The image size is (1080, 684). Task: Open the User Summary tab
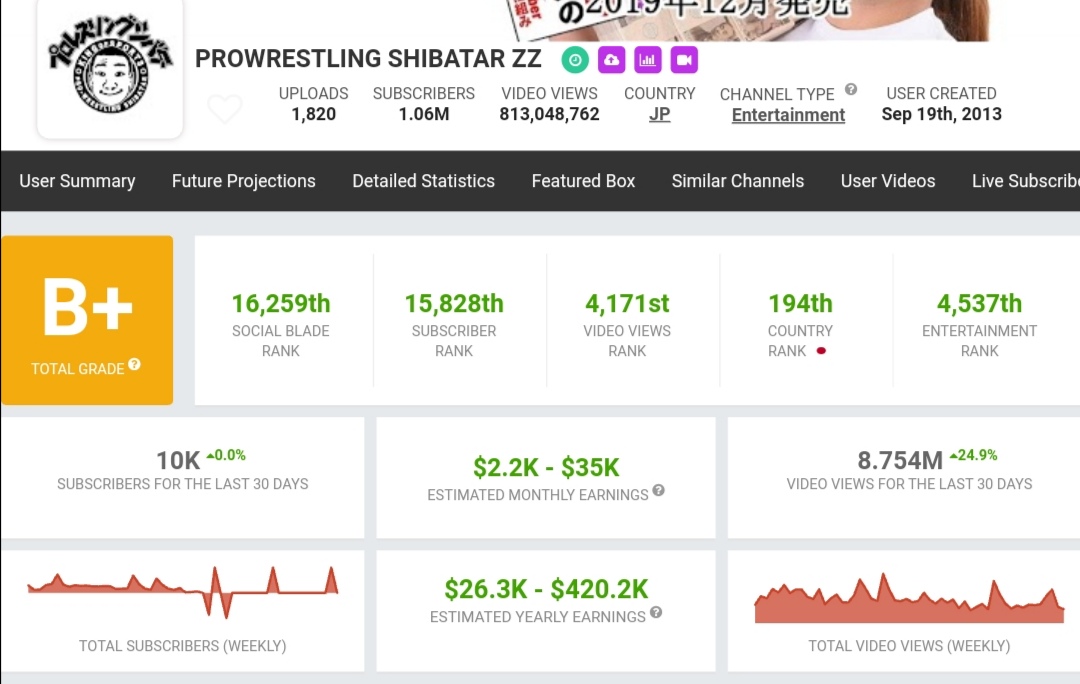(77, 181)
